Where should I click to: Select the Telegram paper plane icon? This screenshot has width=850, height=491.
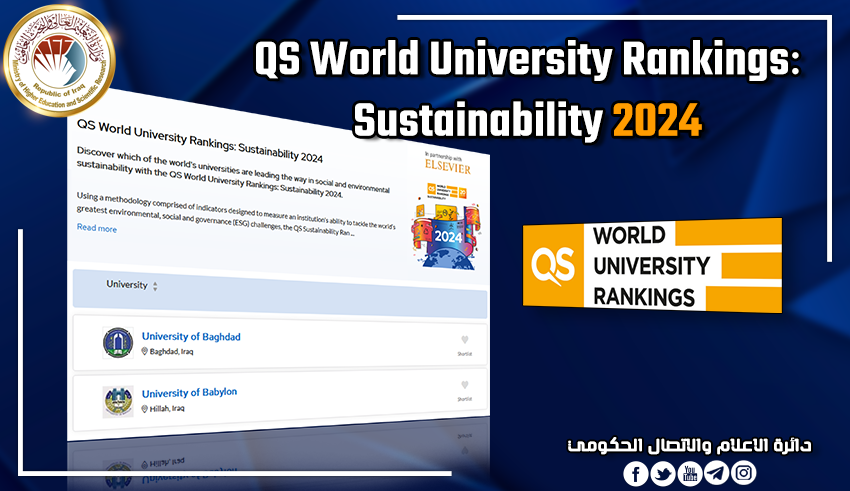tap(716, 473)
